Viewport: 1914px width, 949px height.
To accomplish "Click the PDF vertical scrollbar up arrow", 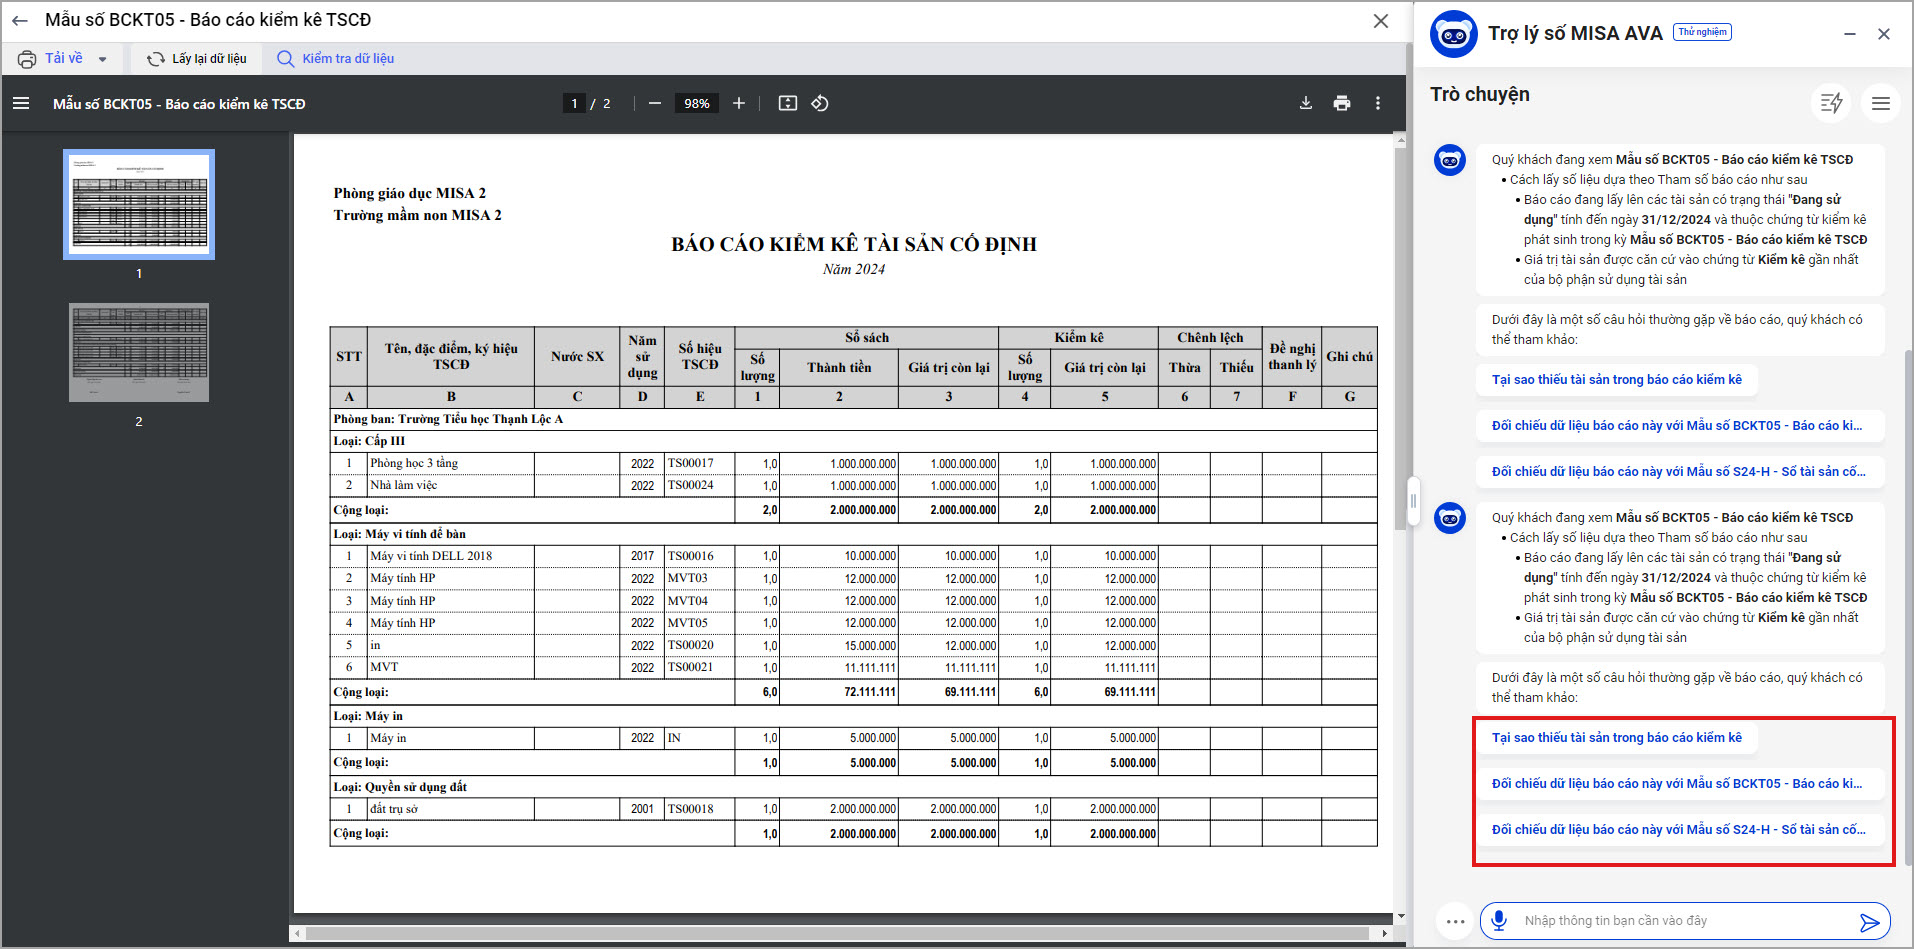I will coord(1400,139).
